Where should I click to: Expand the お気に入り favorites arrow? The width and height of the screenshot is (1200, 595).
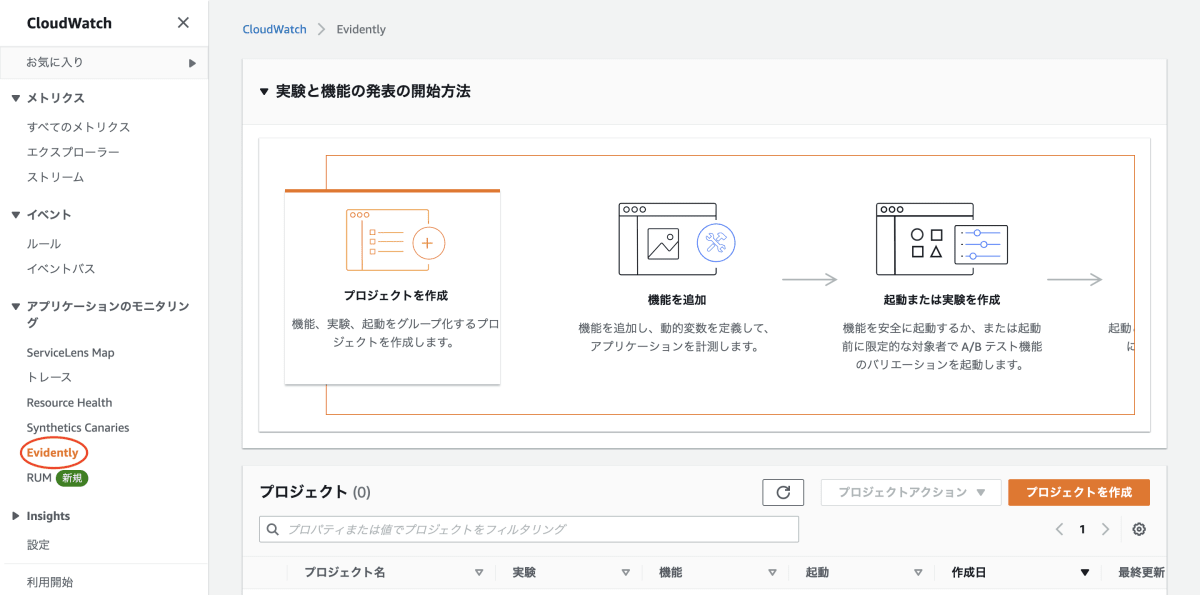pyautogui.click(x=192, y=63)
